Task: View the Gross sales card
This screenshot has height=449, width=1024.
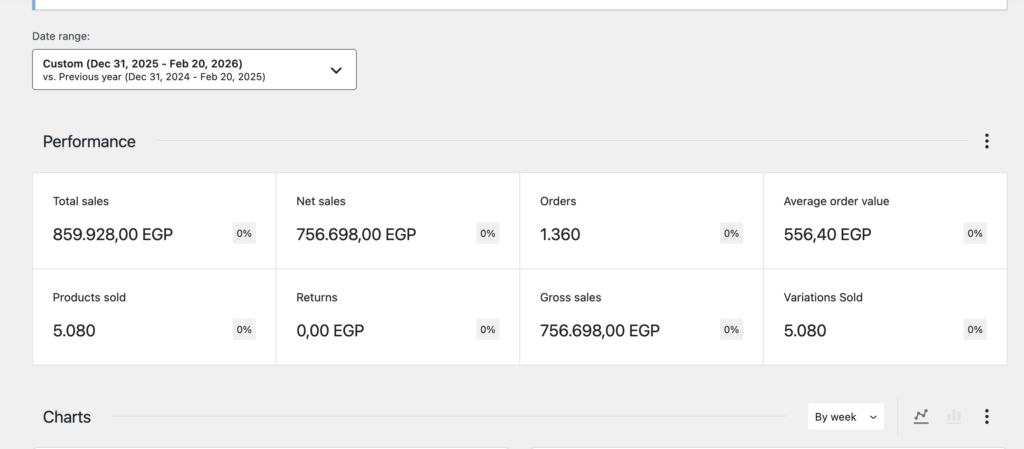Action: 641,317
